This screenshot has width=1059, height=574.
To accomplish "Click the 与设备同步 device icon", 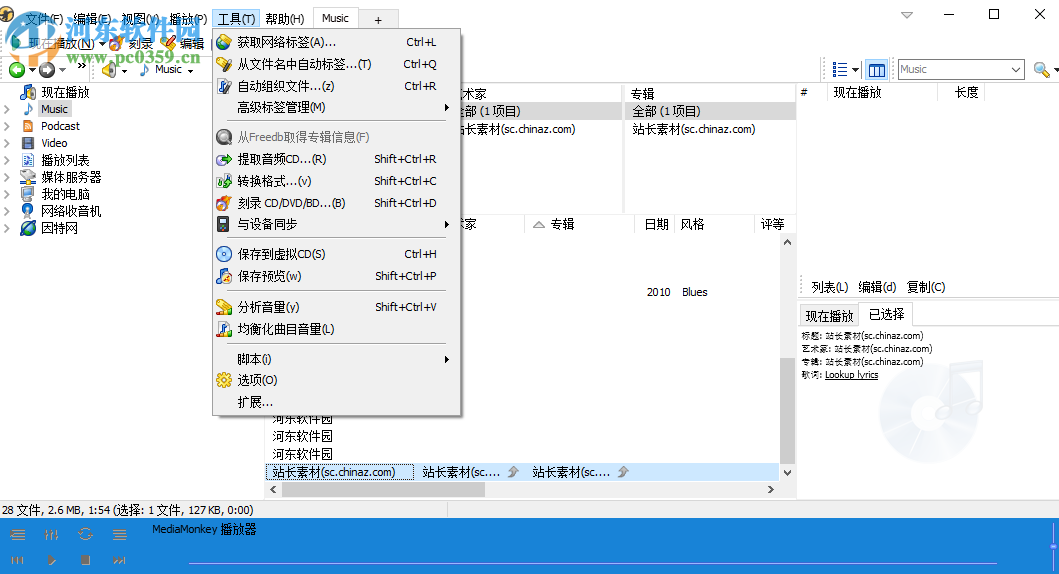I will pos(224,224).
